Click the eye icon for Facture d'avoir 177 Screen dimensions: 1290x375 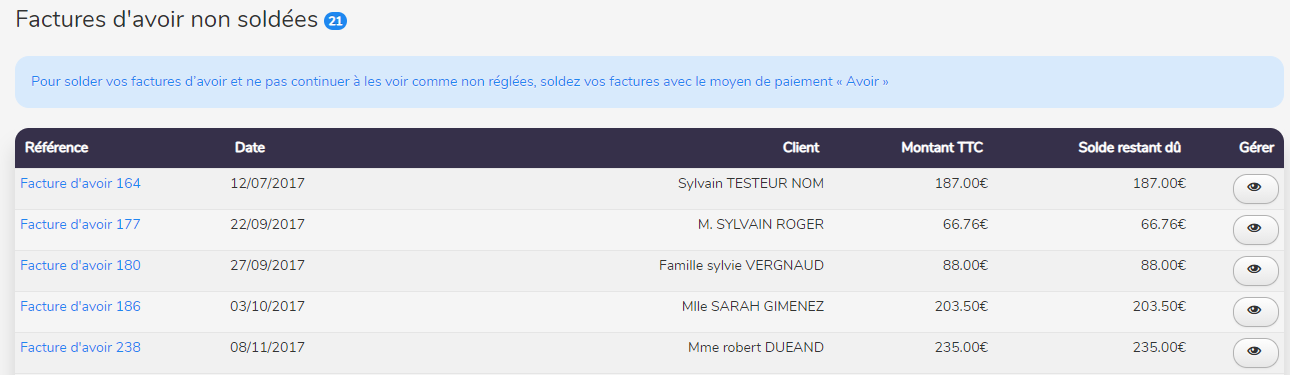click(x=1255, y=230)
